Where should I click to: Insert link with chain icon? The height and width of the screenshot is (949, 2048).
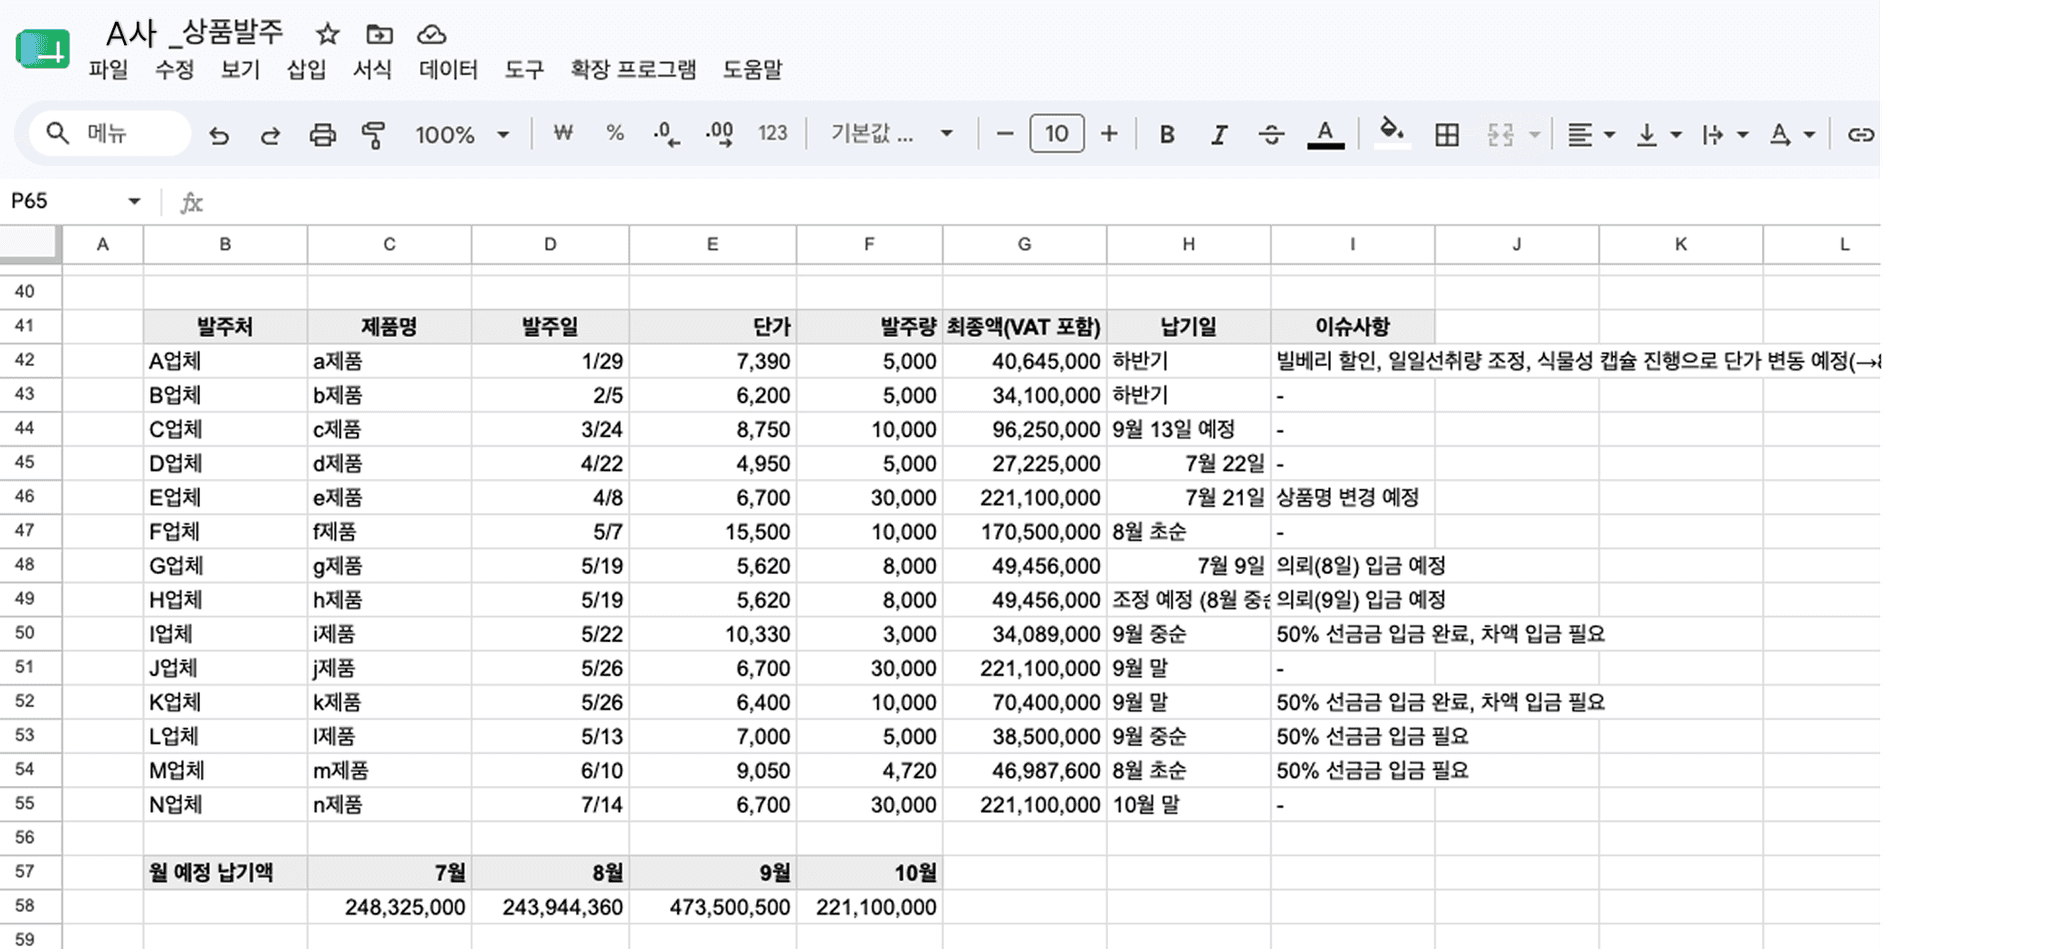(1860, 134)
